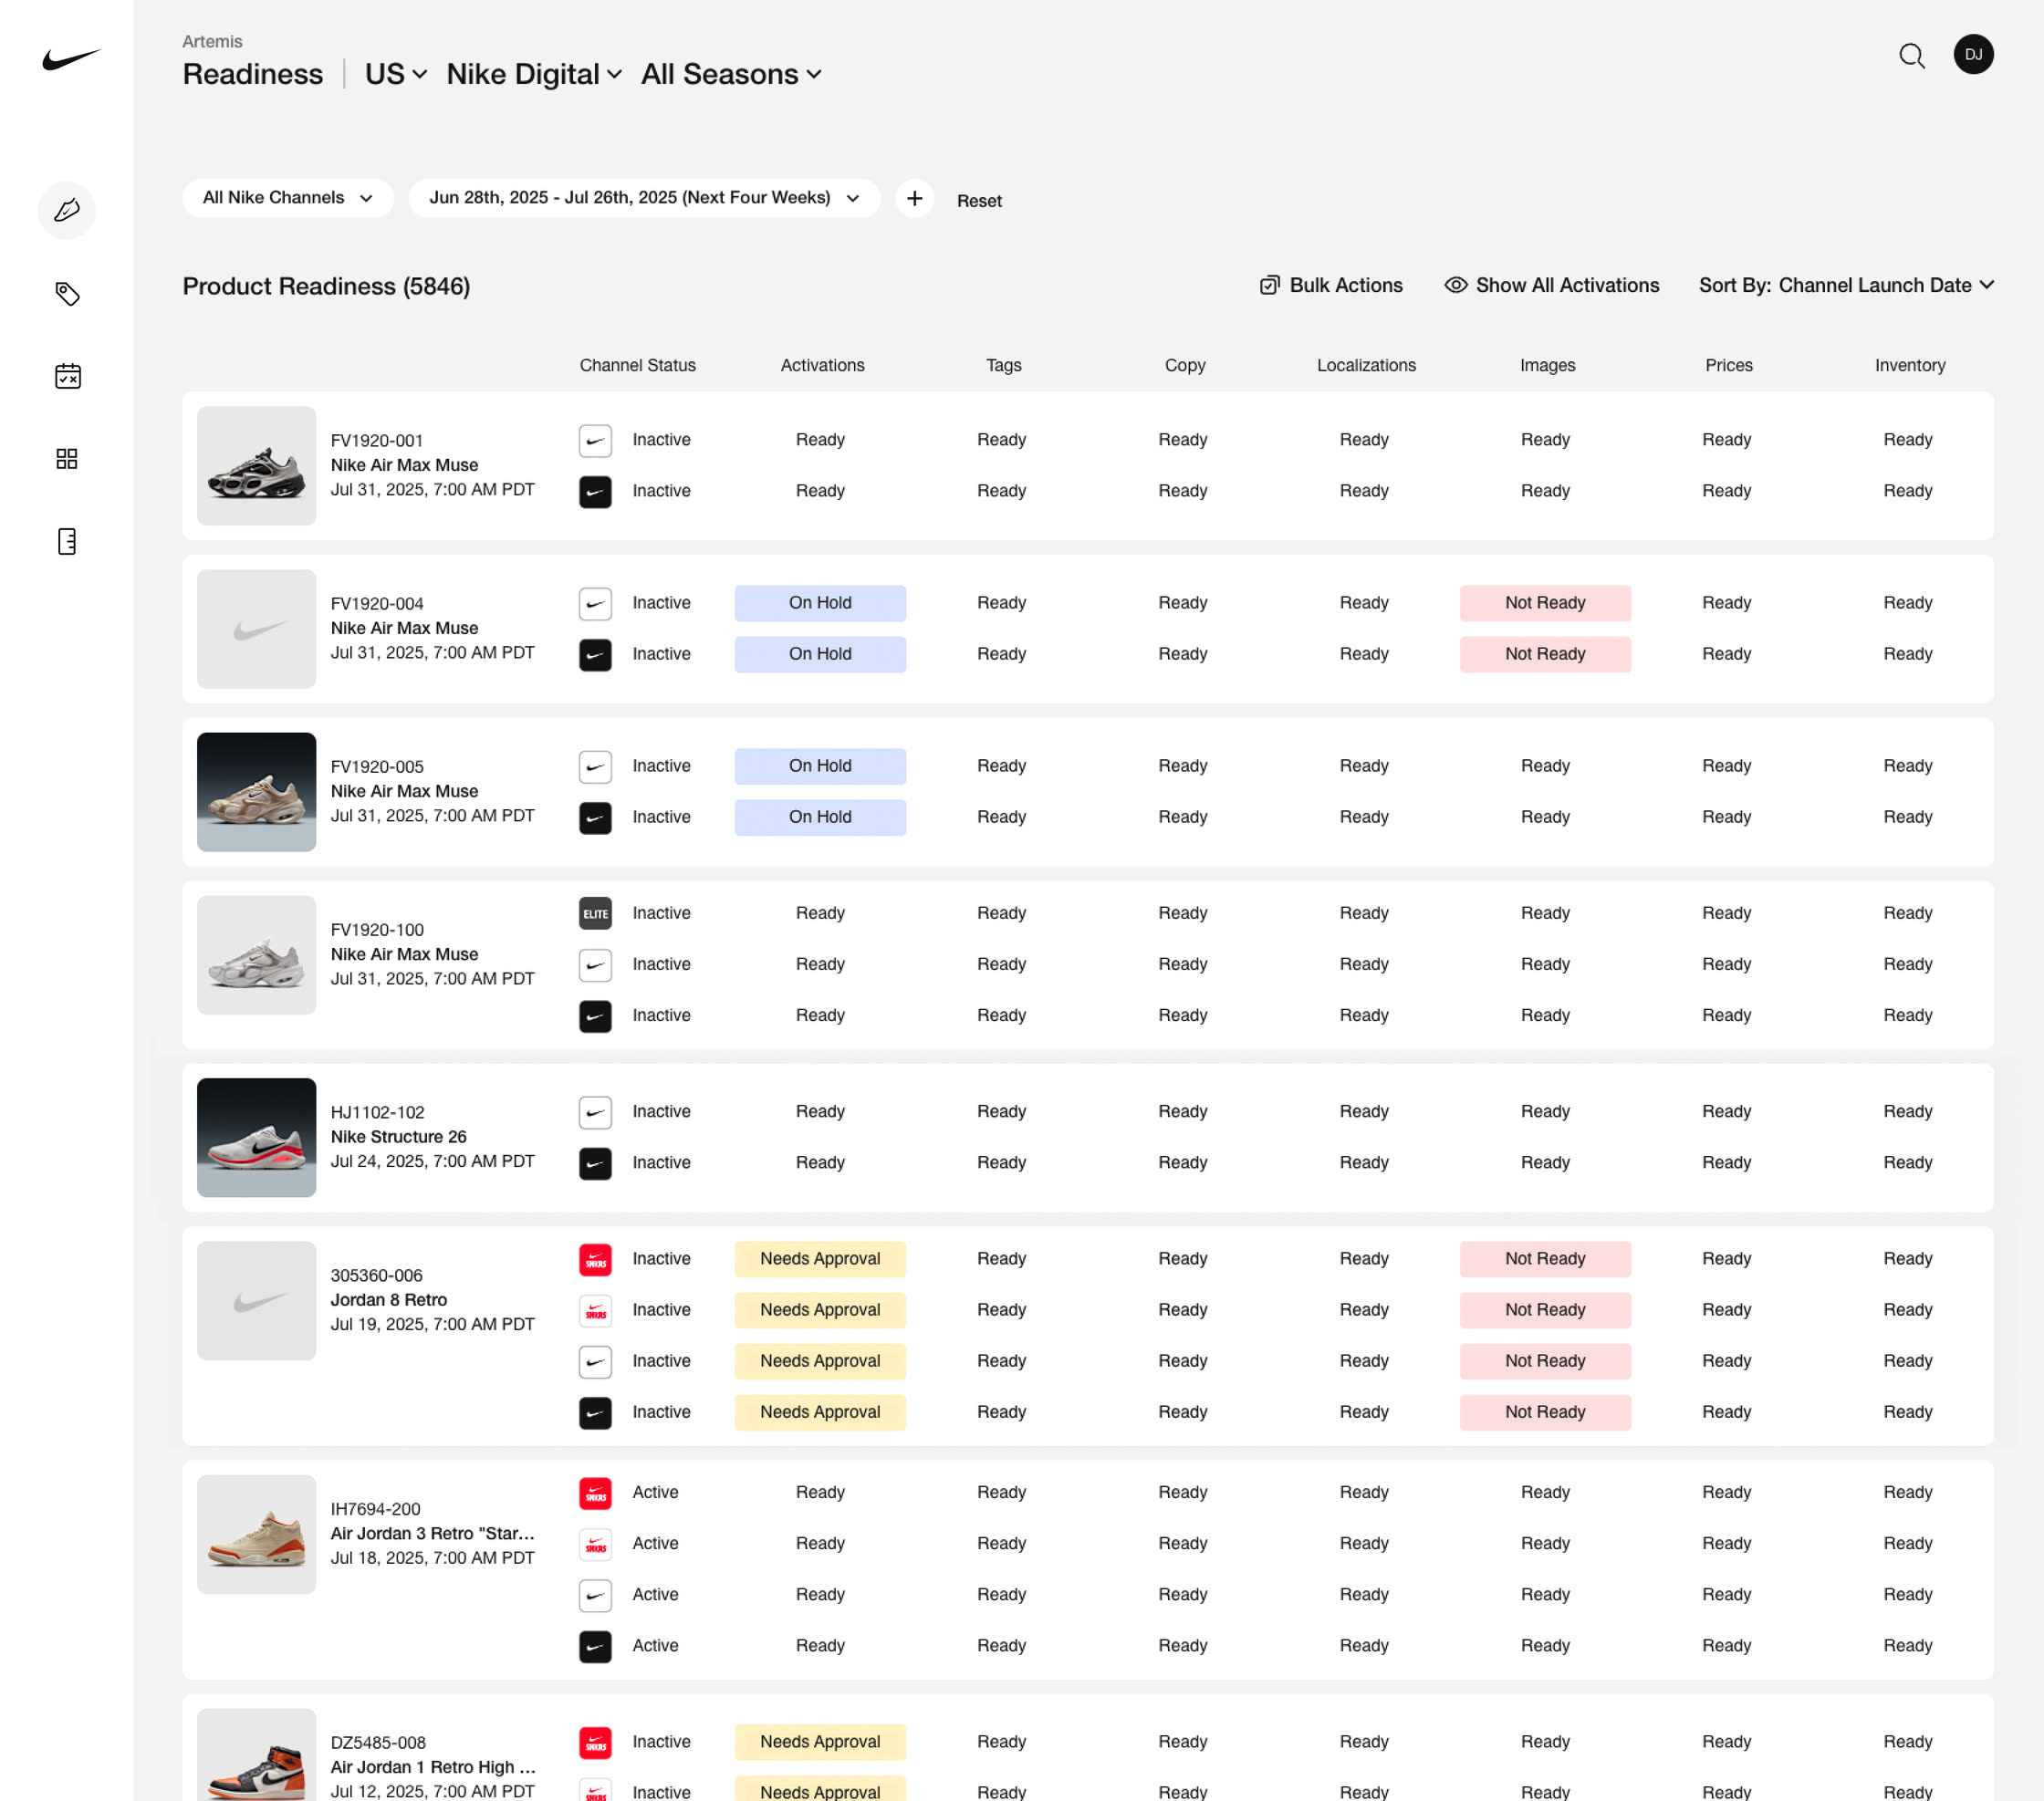Expand the US region dropdown
Viewport: 2044px width, 1801px height.
396,74
